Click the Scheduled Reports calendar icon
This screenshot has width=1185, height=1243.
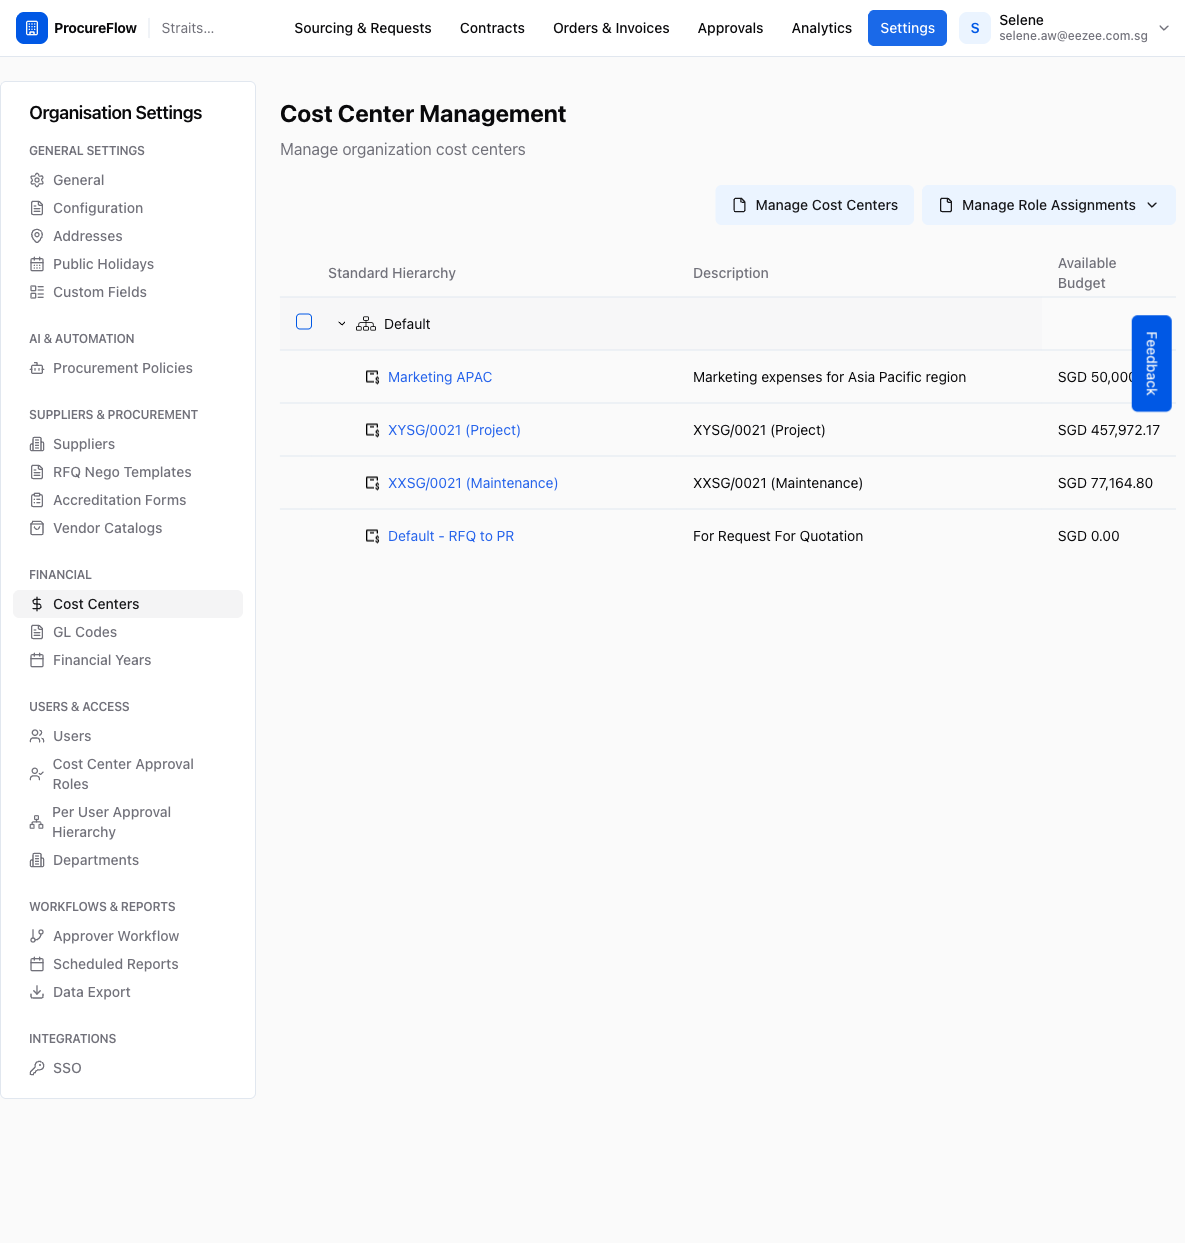pos(37,964)
